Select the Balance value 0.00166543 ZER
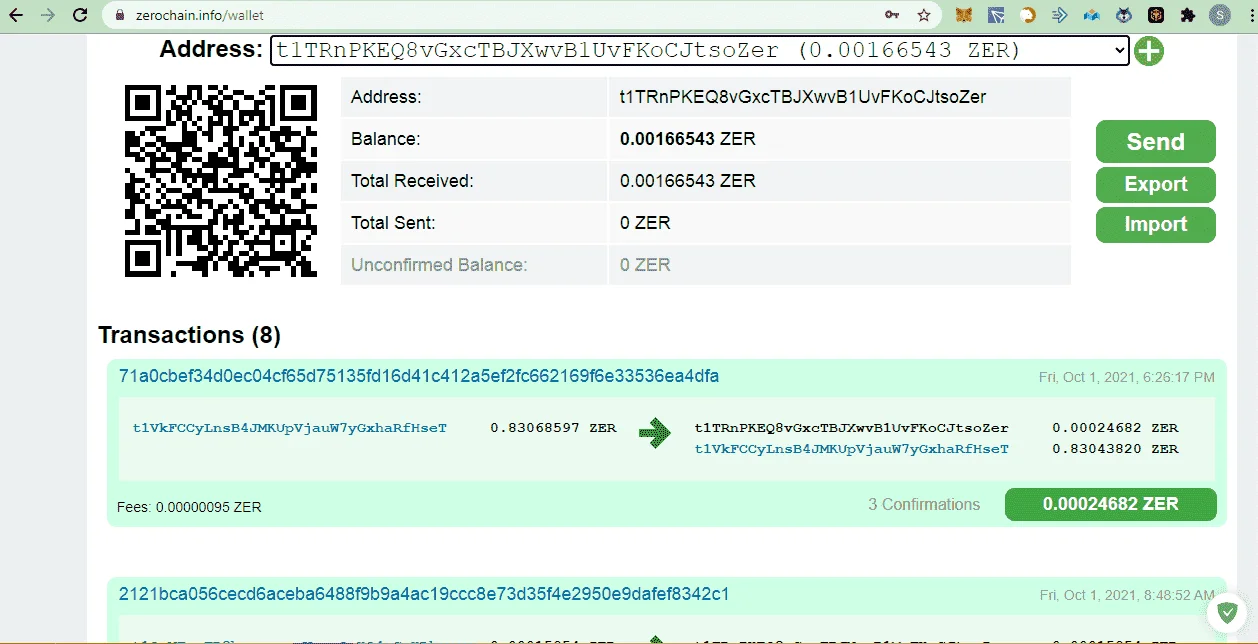This screenshot has width=1258, height=644. tap(687, 139)
